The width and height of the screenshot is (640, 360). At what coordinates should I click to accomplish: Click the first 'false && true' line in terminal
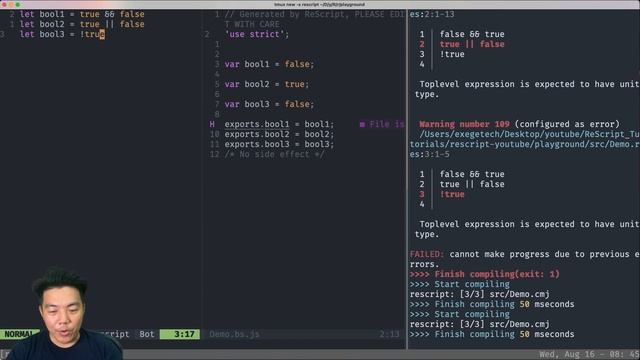coord(472,34)
